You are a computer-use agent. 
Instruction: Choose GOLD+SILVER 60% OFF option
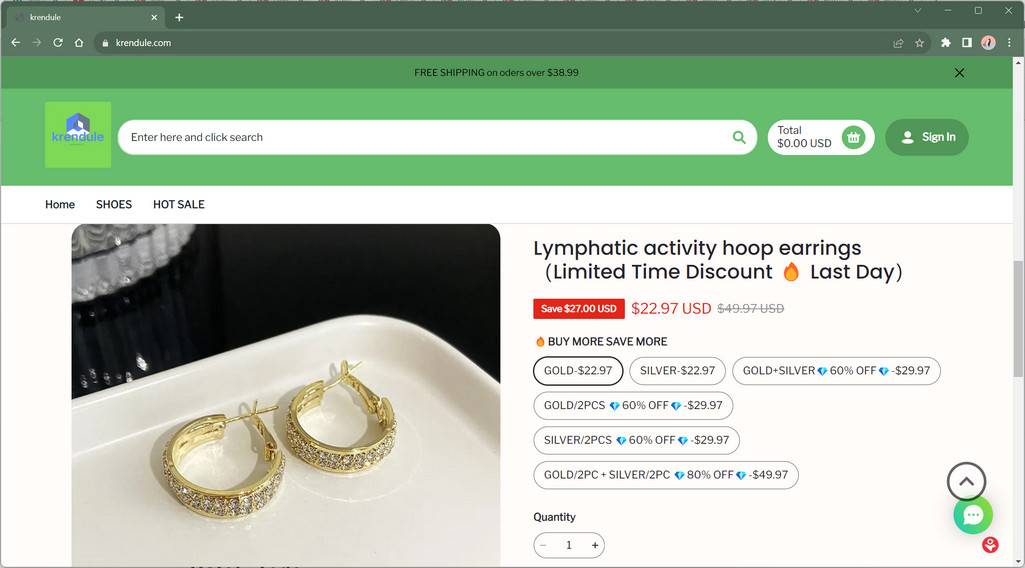click(x=836, y=371)
